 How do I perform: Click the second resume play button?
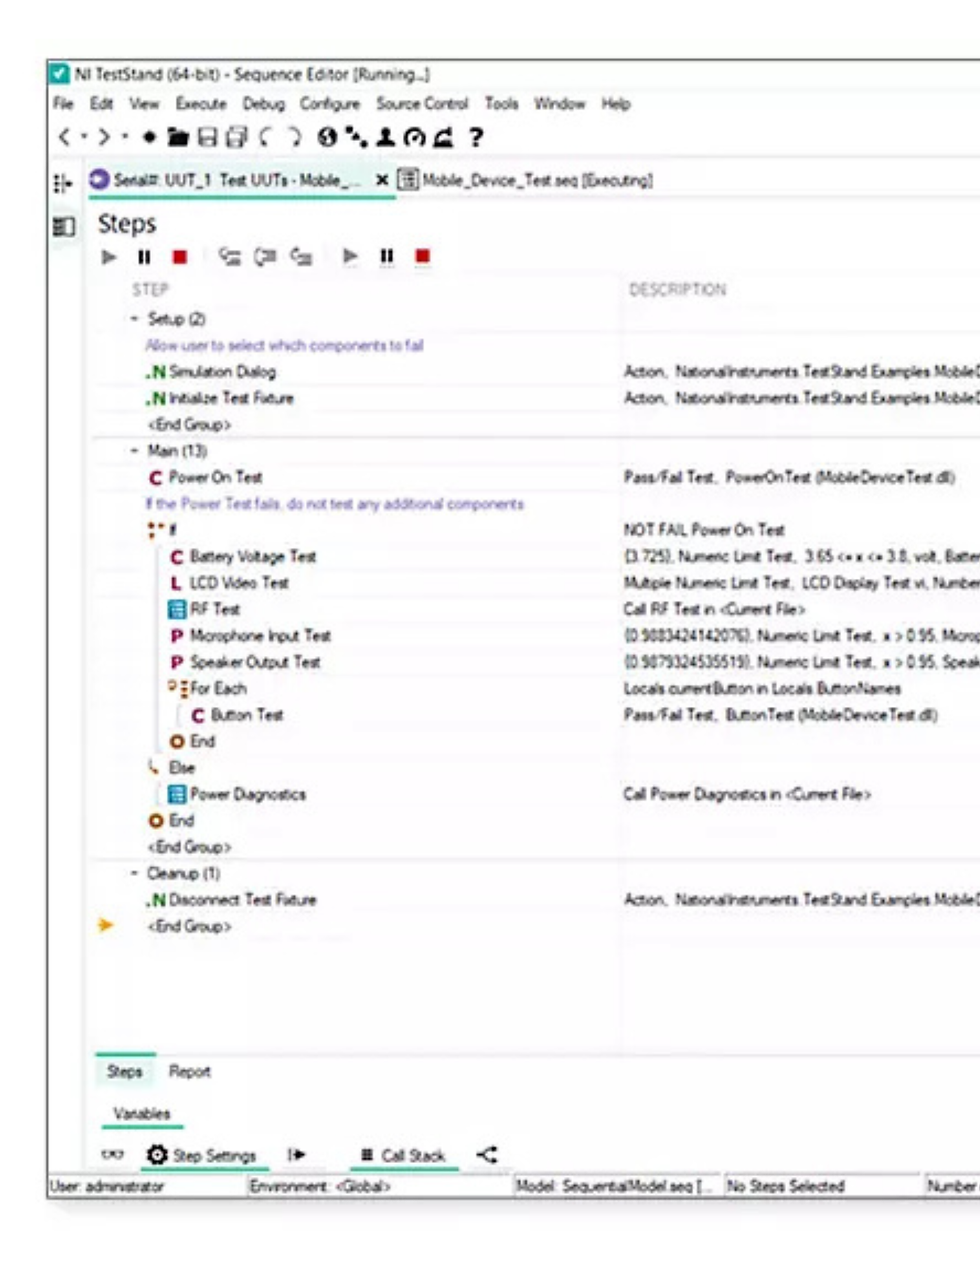tap(350, 257)
